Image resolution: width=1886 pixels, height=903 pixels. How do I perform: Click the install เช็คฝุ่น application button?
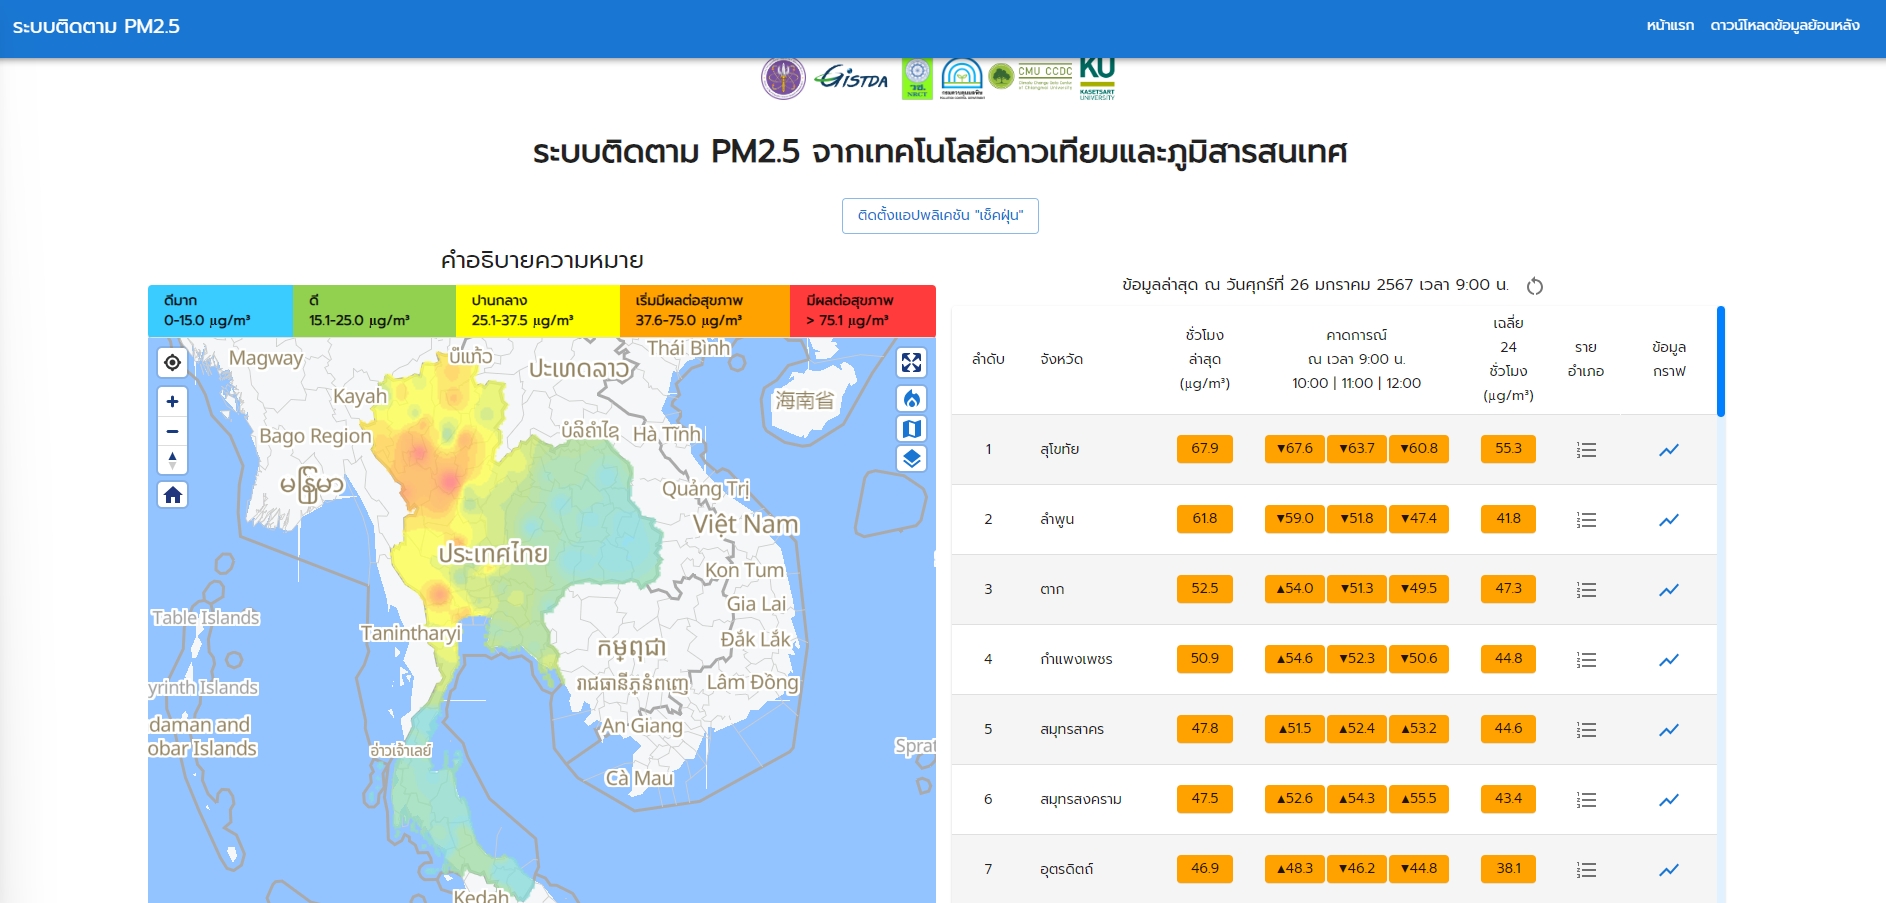pos(940,216)
